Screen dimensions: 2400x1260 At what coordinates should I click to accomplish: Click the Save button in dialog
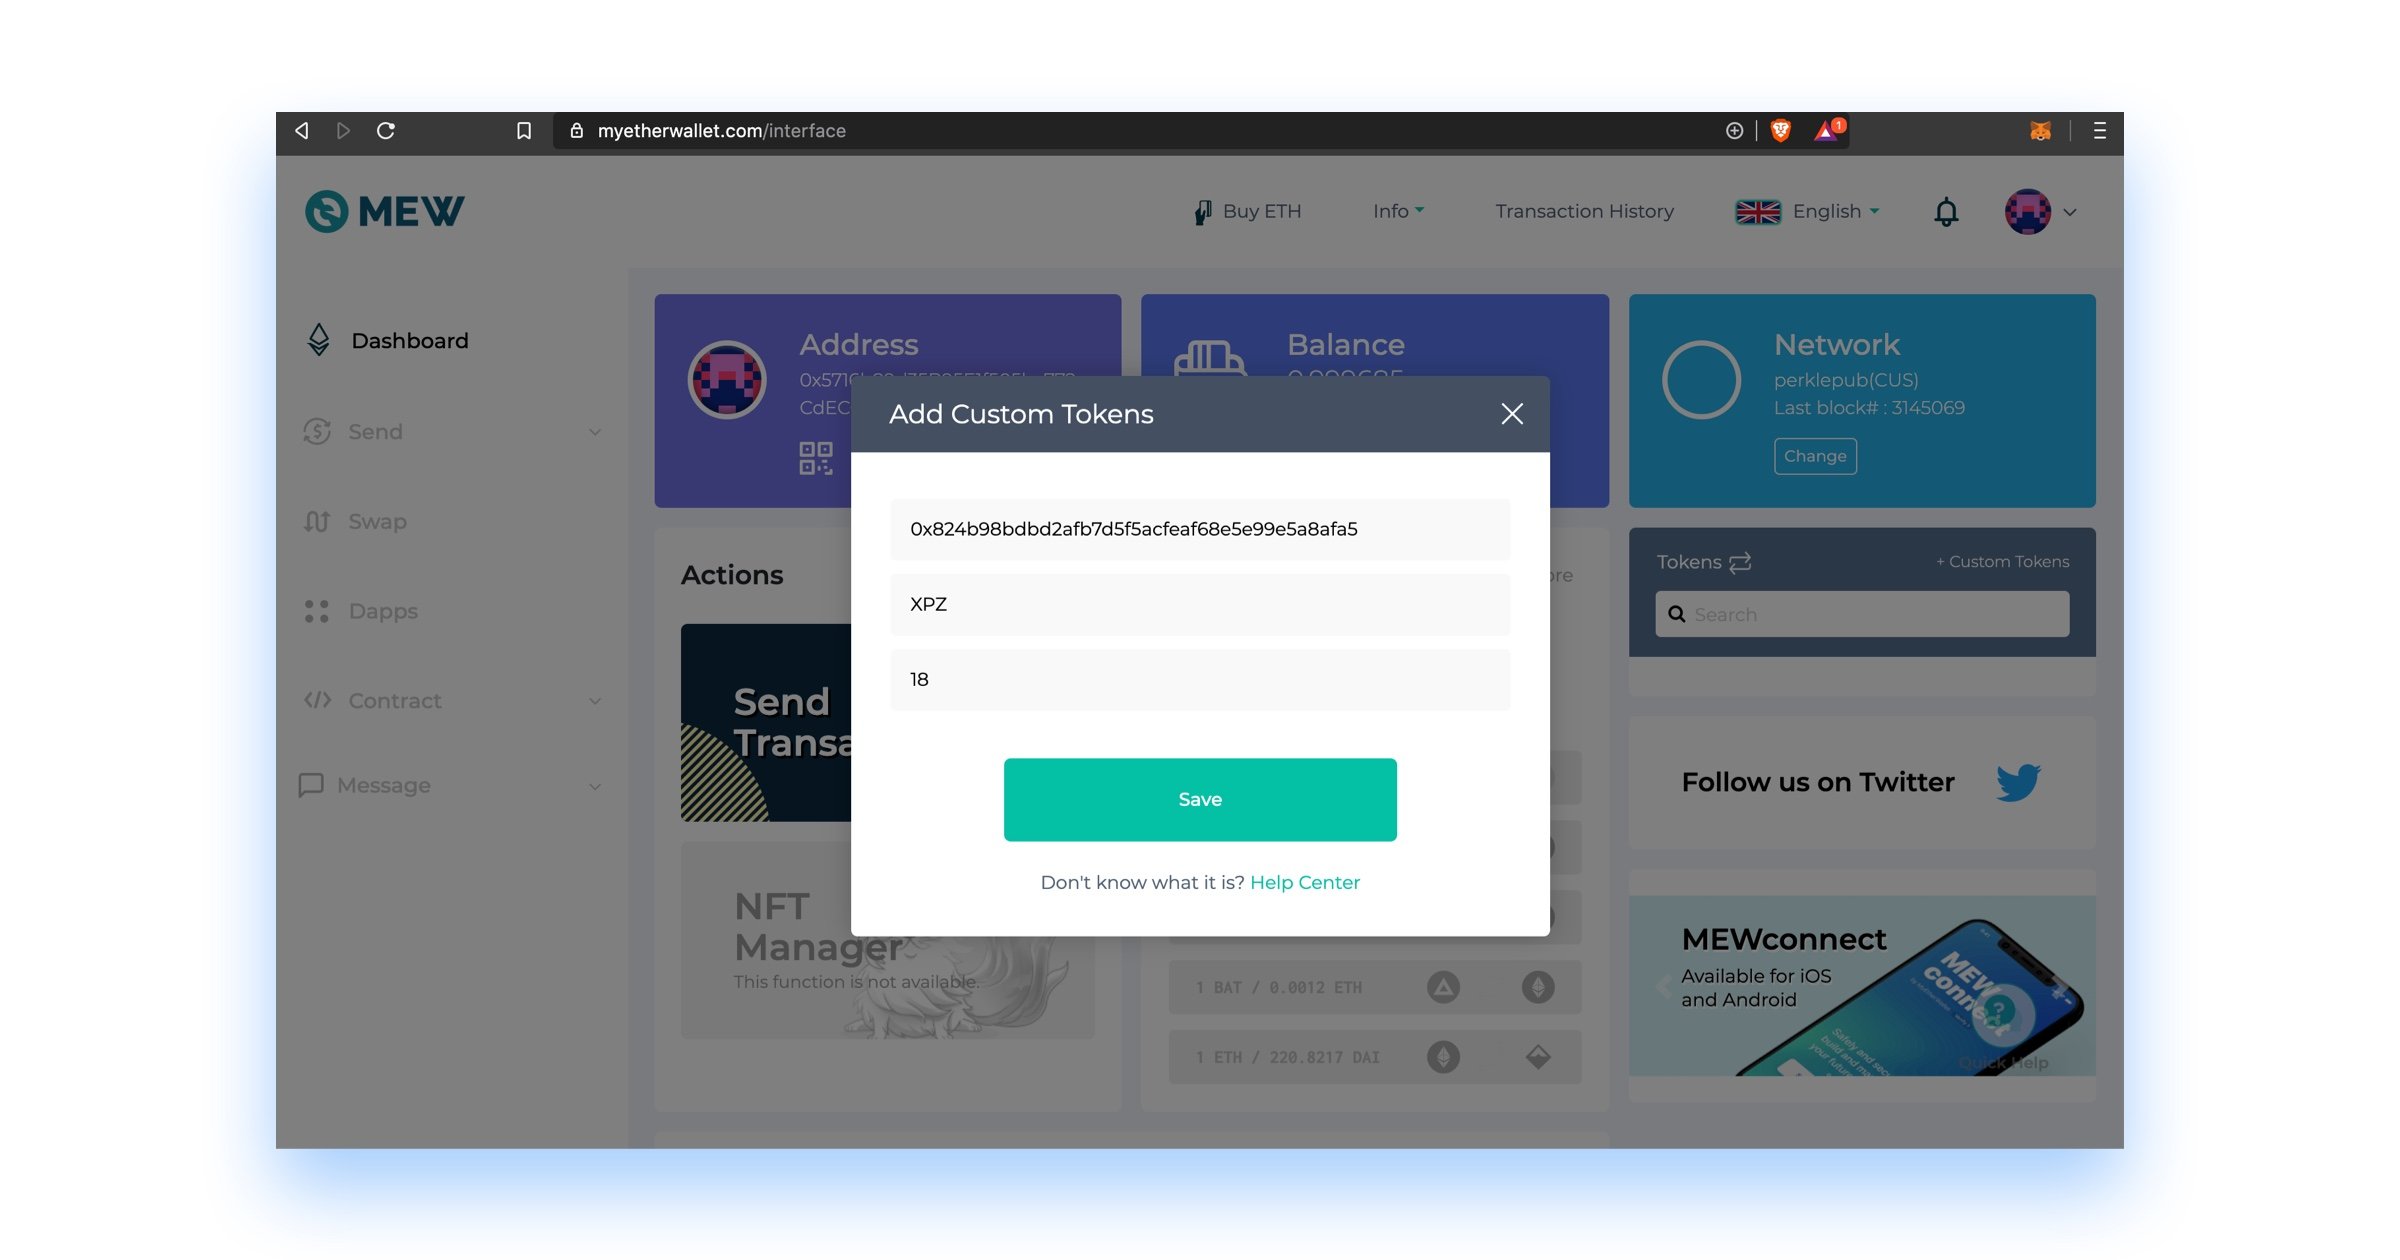1200,800
